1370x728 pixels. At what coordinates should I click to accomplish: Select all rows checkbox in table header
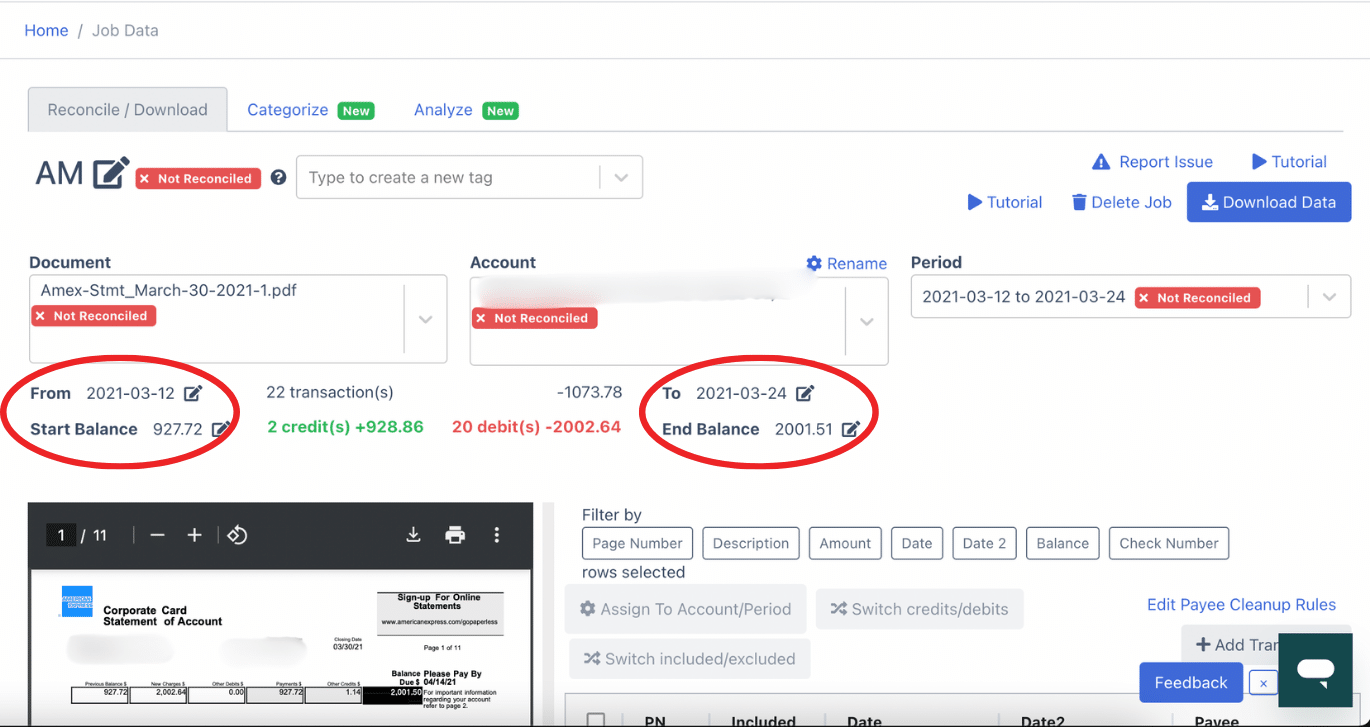click(596, 720)
